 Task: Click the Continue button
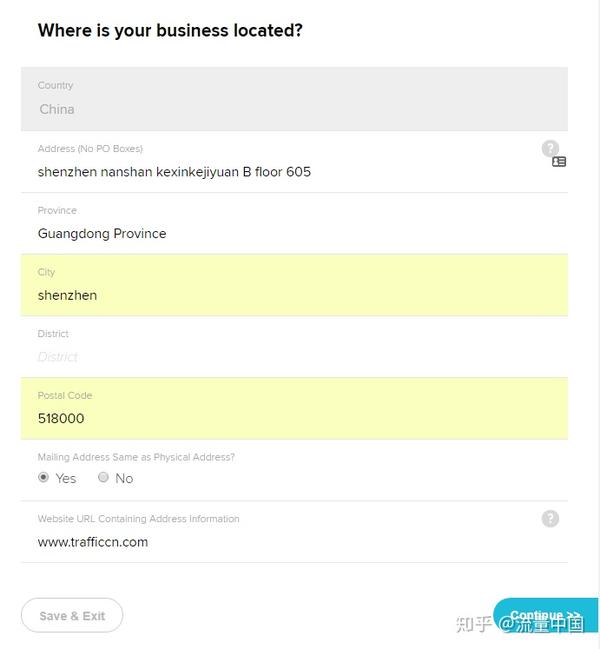pos(545,615)
